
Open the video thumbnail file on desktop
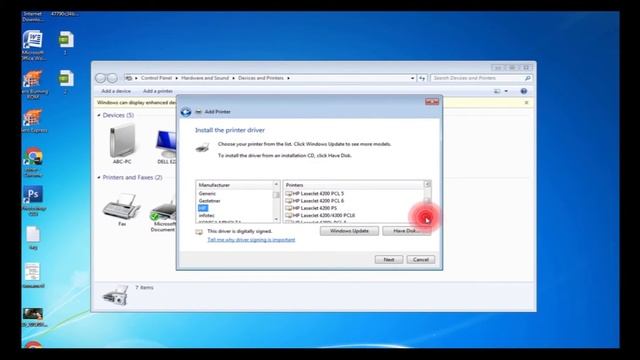(33, 317)
